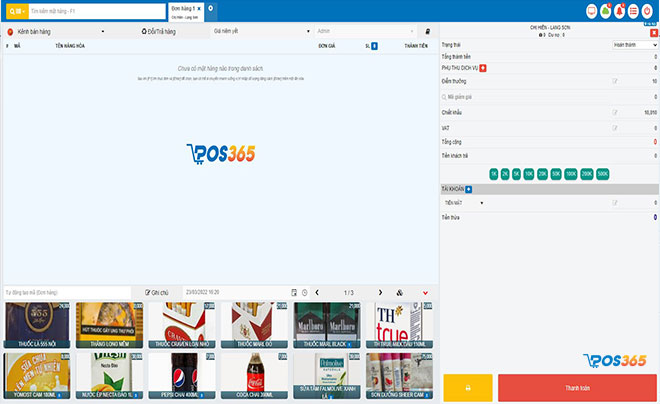Select the 500K quick cash button
Viewport: 660px width, 404px height.
[x=603, y=174]
